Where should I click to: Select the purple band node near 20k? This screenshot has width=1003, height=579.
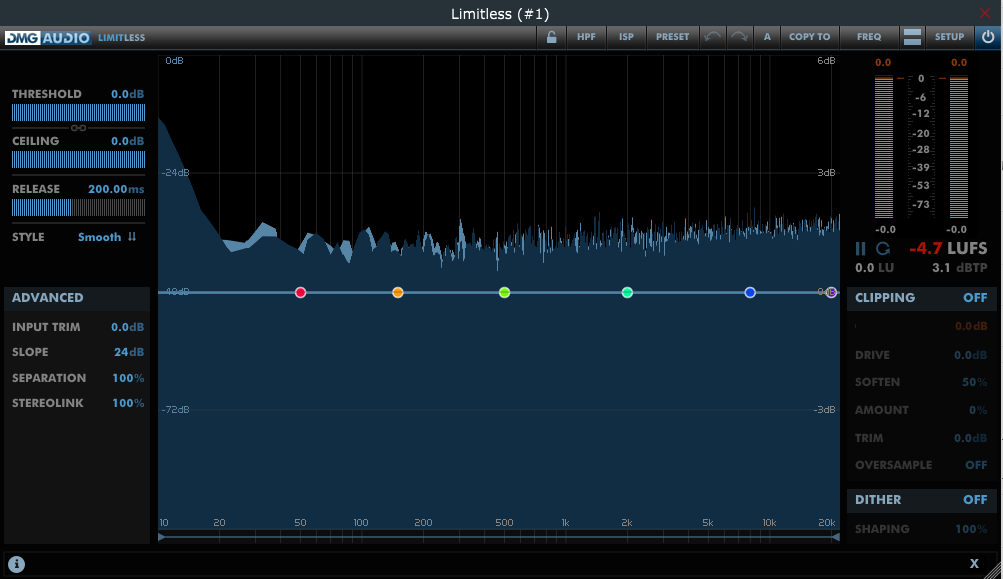[x=831, y=292]
